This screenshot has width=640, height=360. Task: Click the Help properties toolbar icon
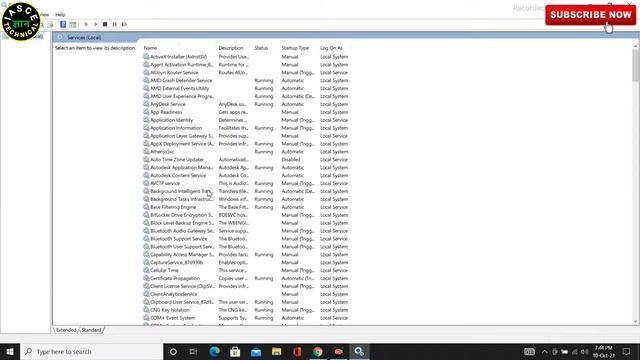click(63, 24)
